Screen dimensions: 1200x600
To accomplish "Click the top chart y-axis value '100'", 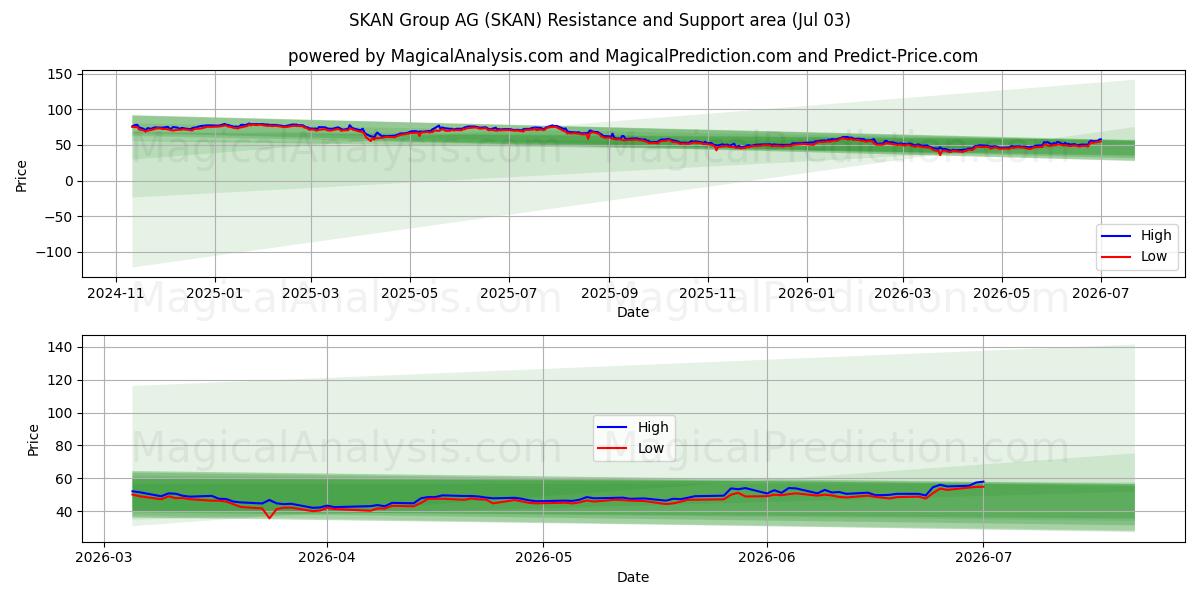I will [61, 110].
